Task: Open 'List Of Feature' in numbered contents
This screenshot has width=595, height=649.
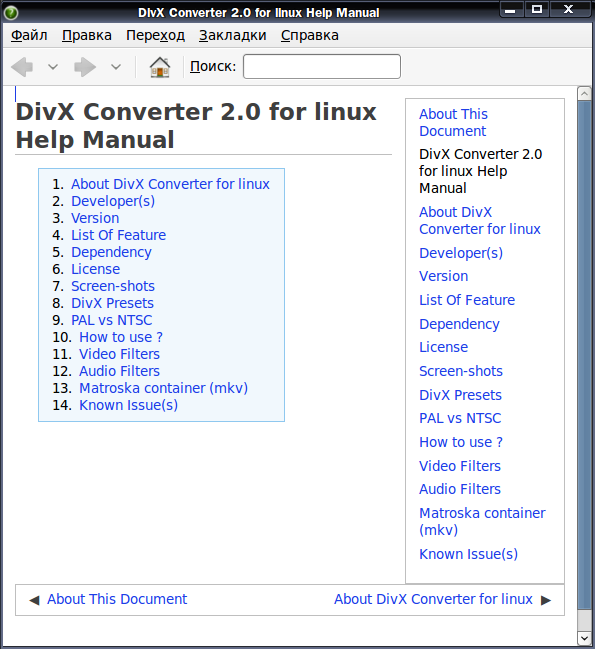Action: pos(118,235)
